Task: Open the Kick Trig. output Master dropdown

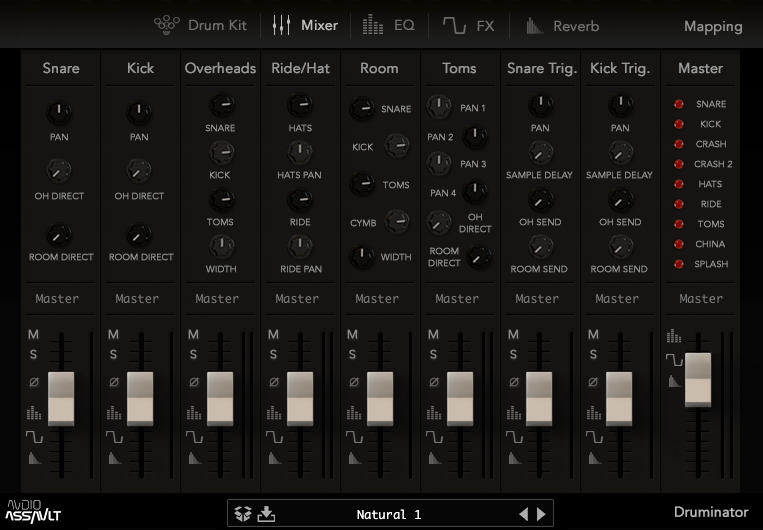Action: click(617, 298)
